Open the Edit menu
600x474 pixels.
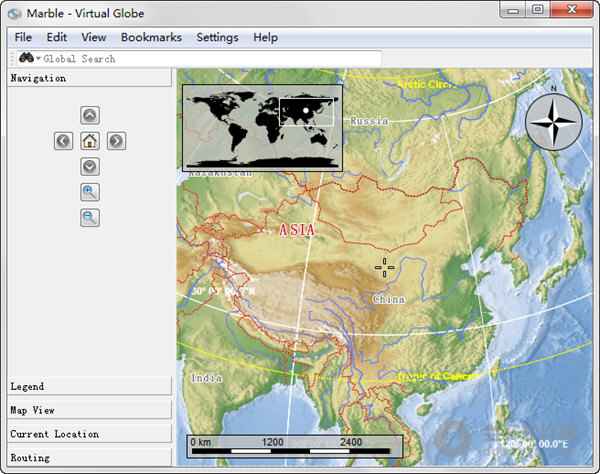pos(57,37)
